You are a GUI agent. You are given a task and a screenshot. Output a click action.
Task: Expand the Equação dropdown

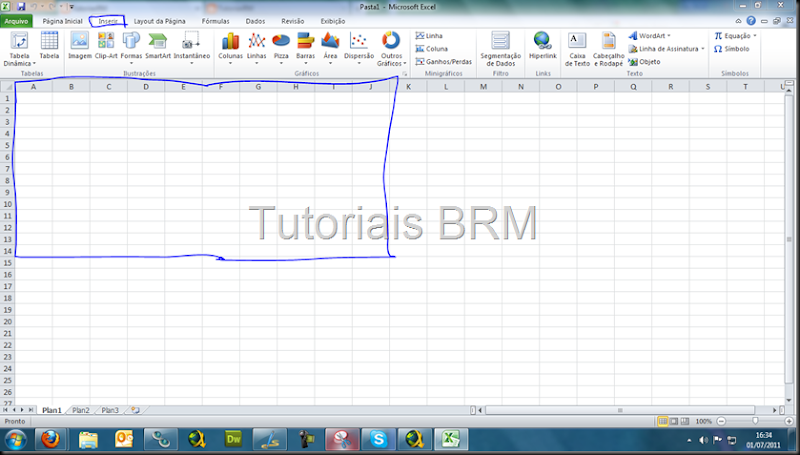coord(755,36)
